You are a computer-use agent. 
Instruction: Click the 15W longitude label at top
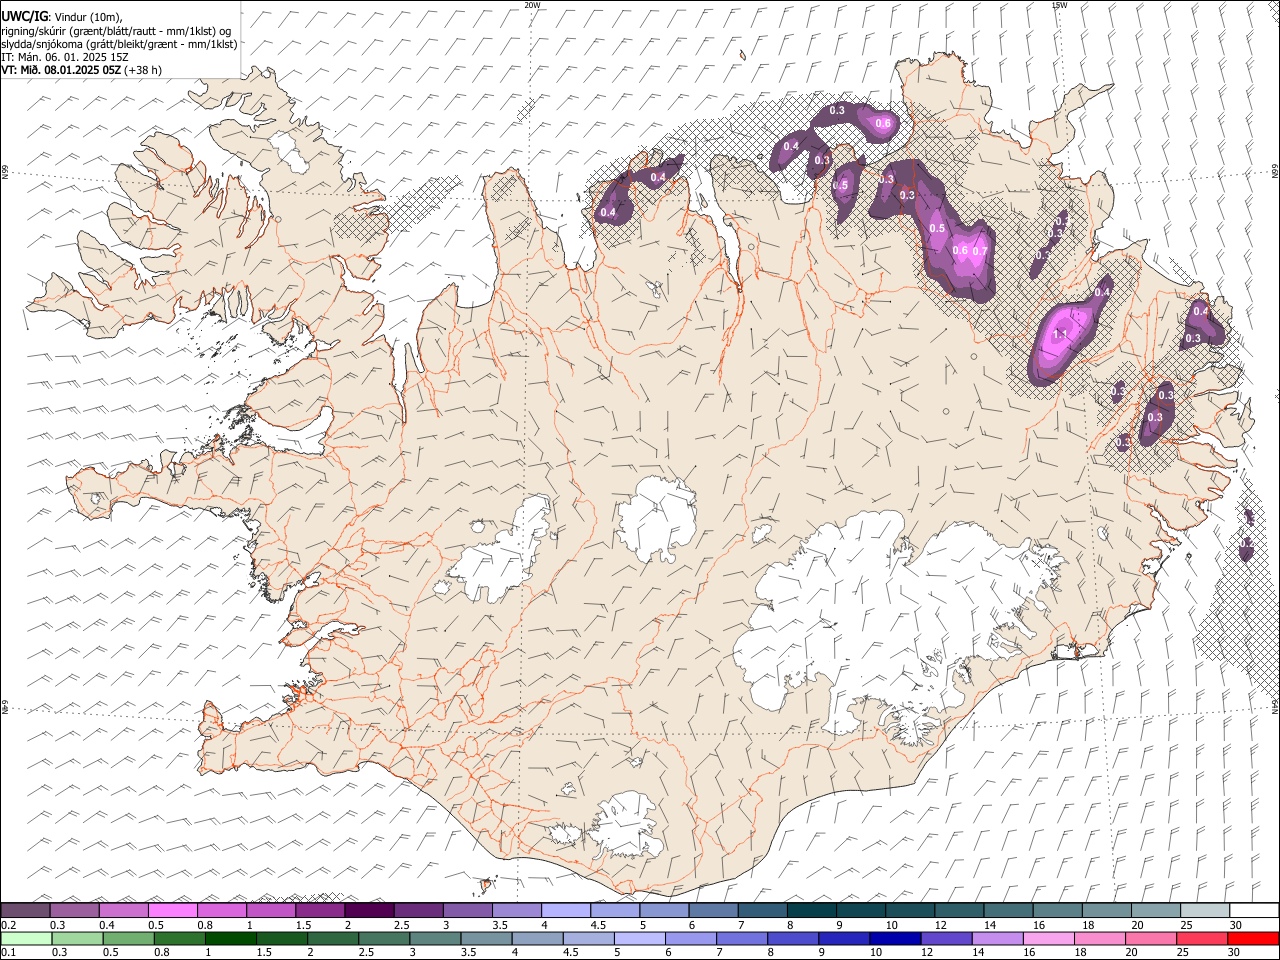click(x=1059, y=5)
